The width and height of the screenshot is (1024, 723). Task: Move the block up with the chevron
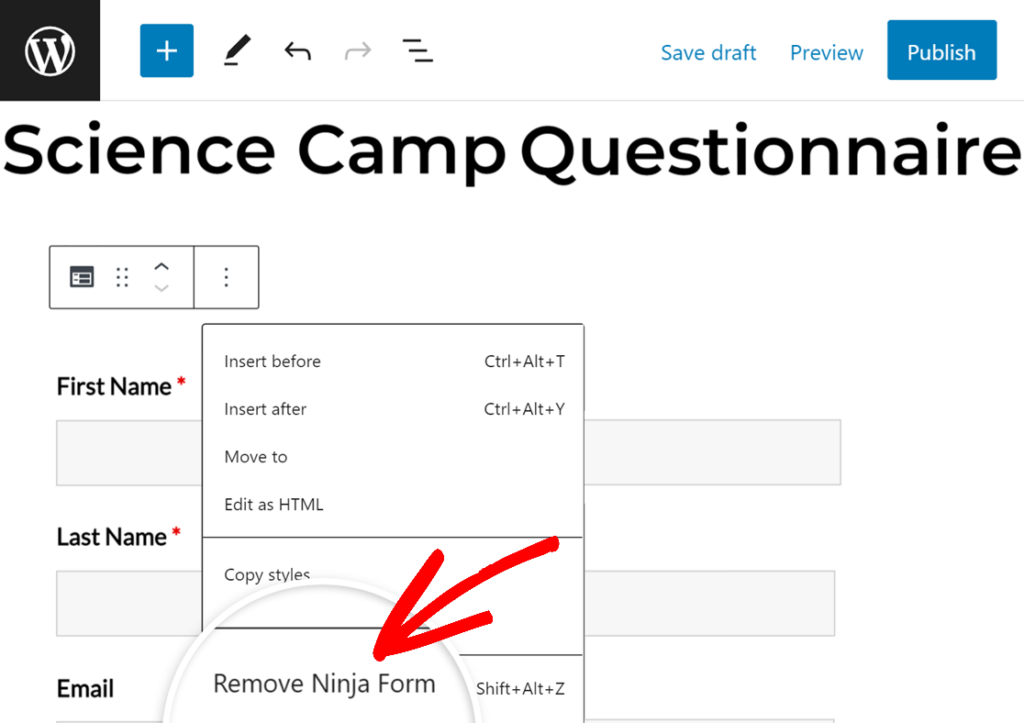tap(161, 268)
